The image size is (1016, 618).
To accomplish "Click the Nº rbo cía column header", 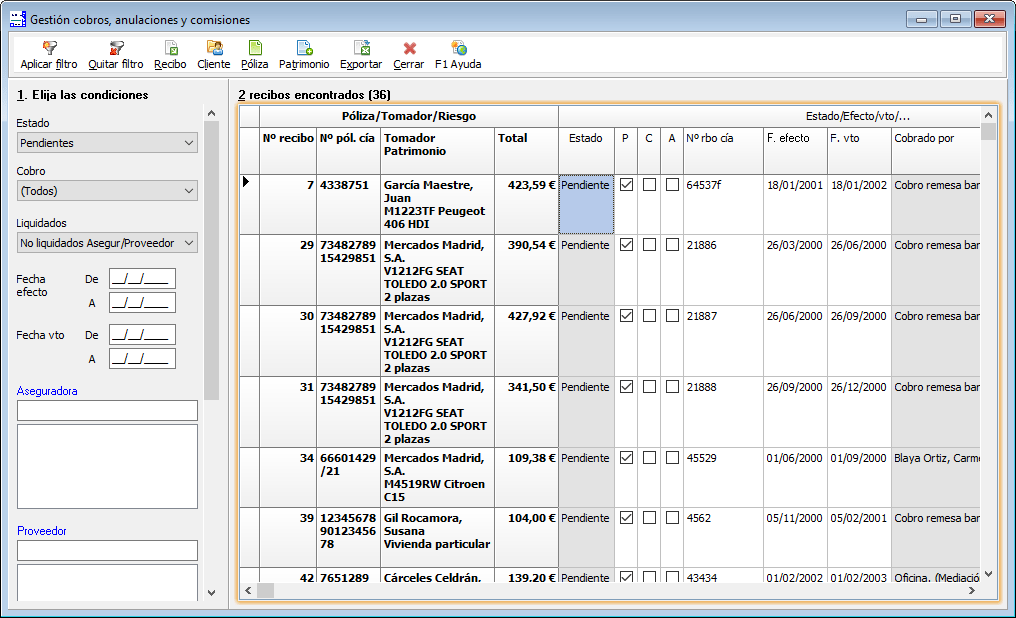I will [723, 151].
